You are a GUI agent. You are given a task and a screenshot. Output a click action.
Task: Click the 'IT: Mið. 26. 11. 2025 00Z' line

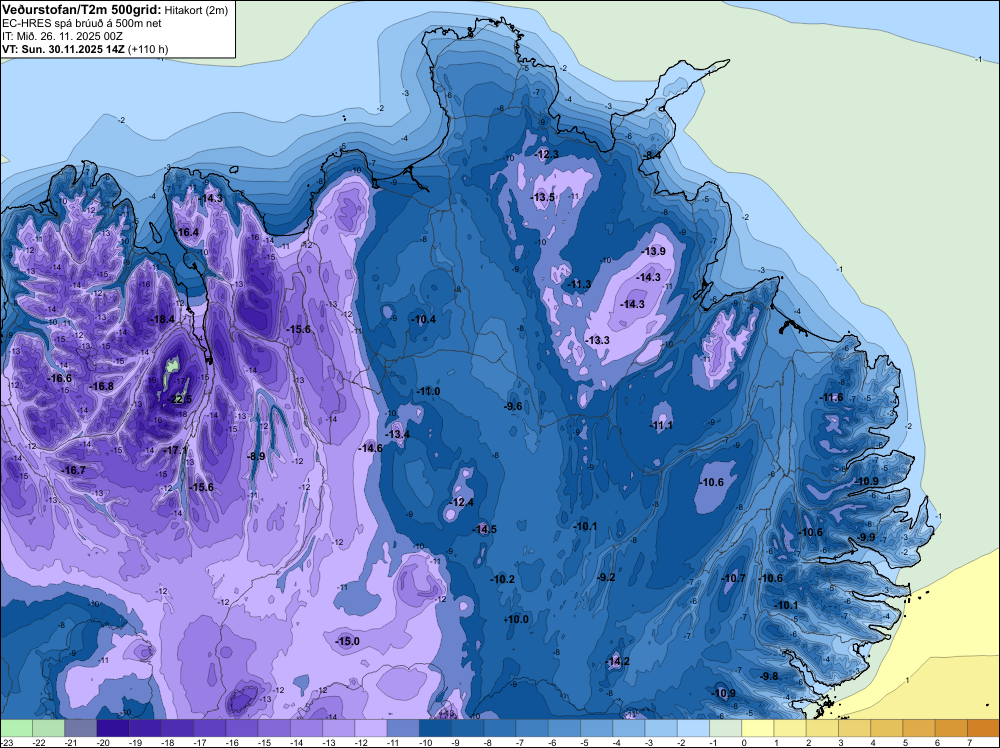pyautogui.click(x=62, y=36)
